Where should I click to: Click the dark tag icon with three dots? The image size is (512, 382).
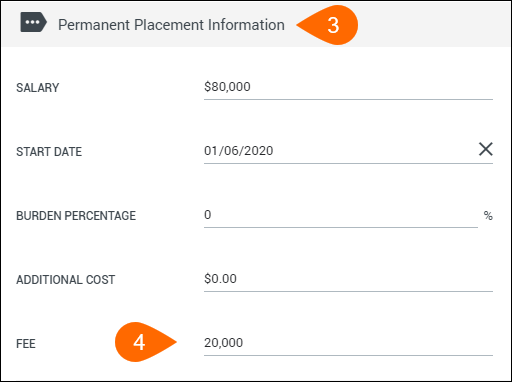(33, 22)
